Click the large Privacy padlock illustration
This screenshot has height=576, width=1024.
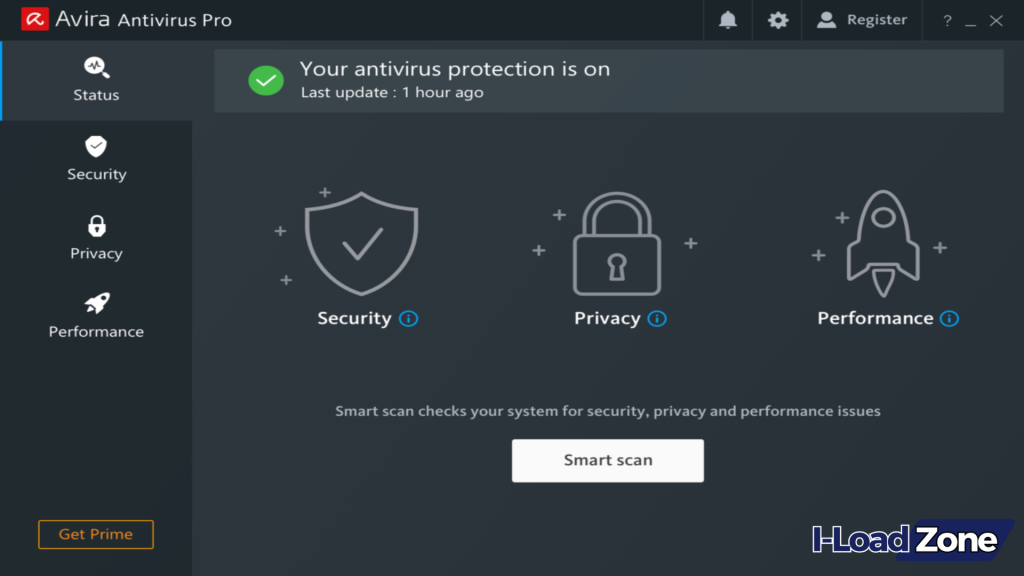pos(616,243)
